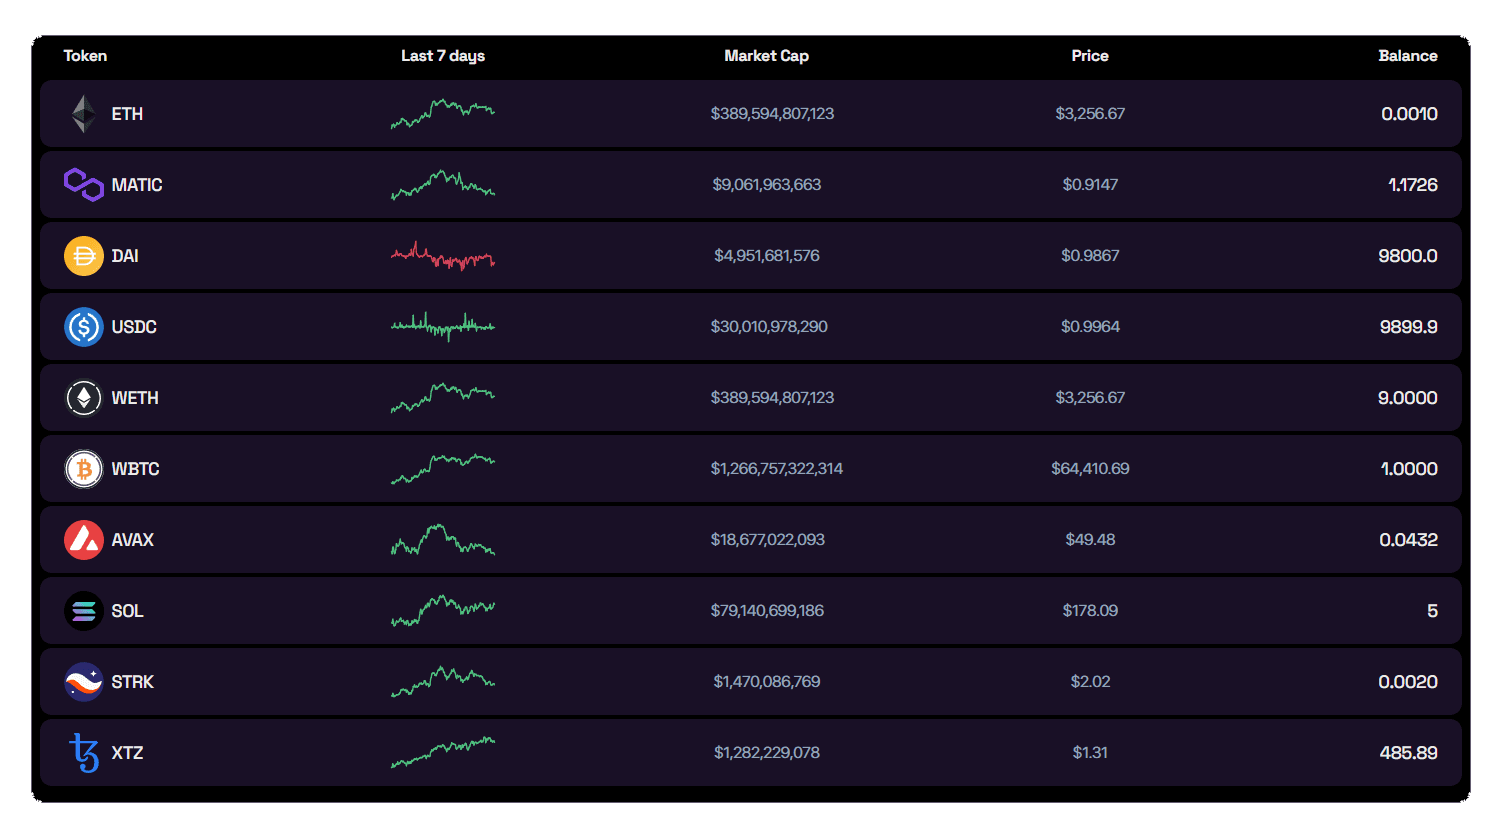The width and height of the screenshot is (1497, 829).
Task: Select the WETH token name
Action: (135, 398)
